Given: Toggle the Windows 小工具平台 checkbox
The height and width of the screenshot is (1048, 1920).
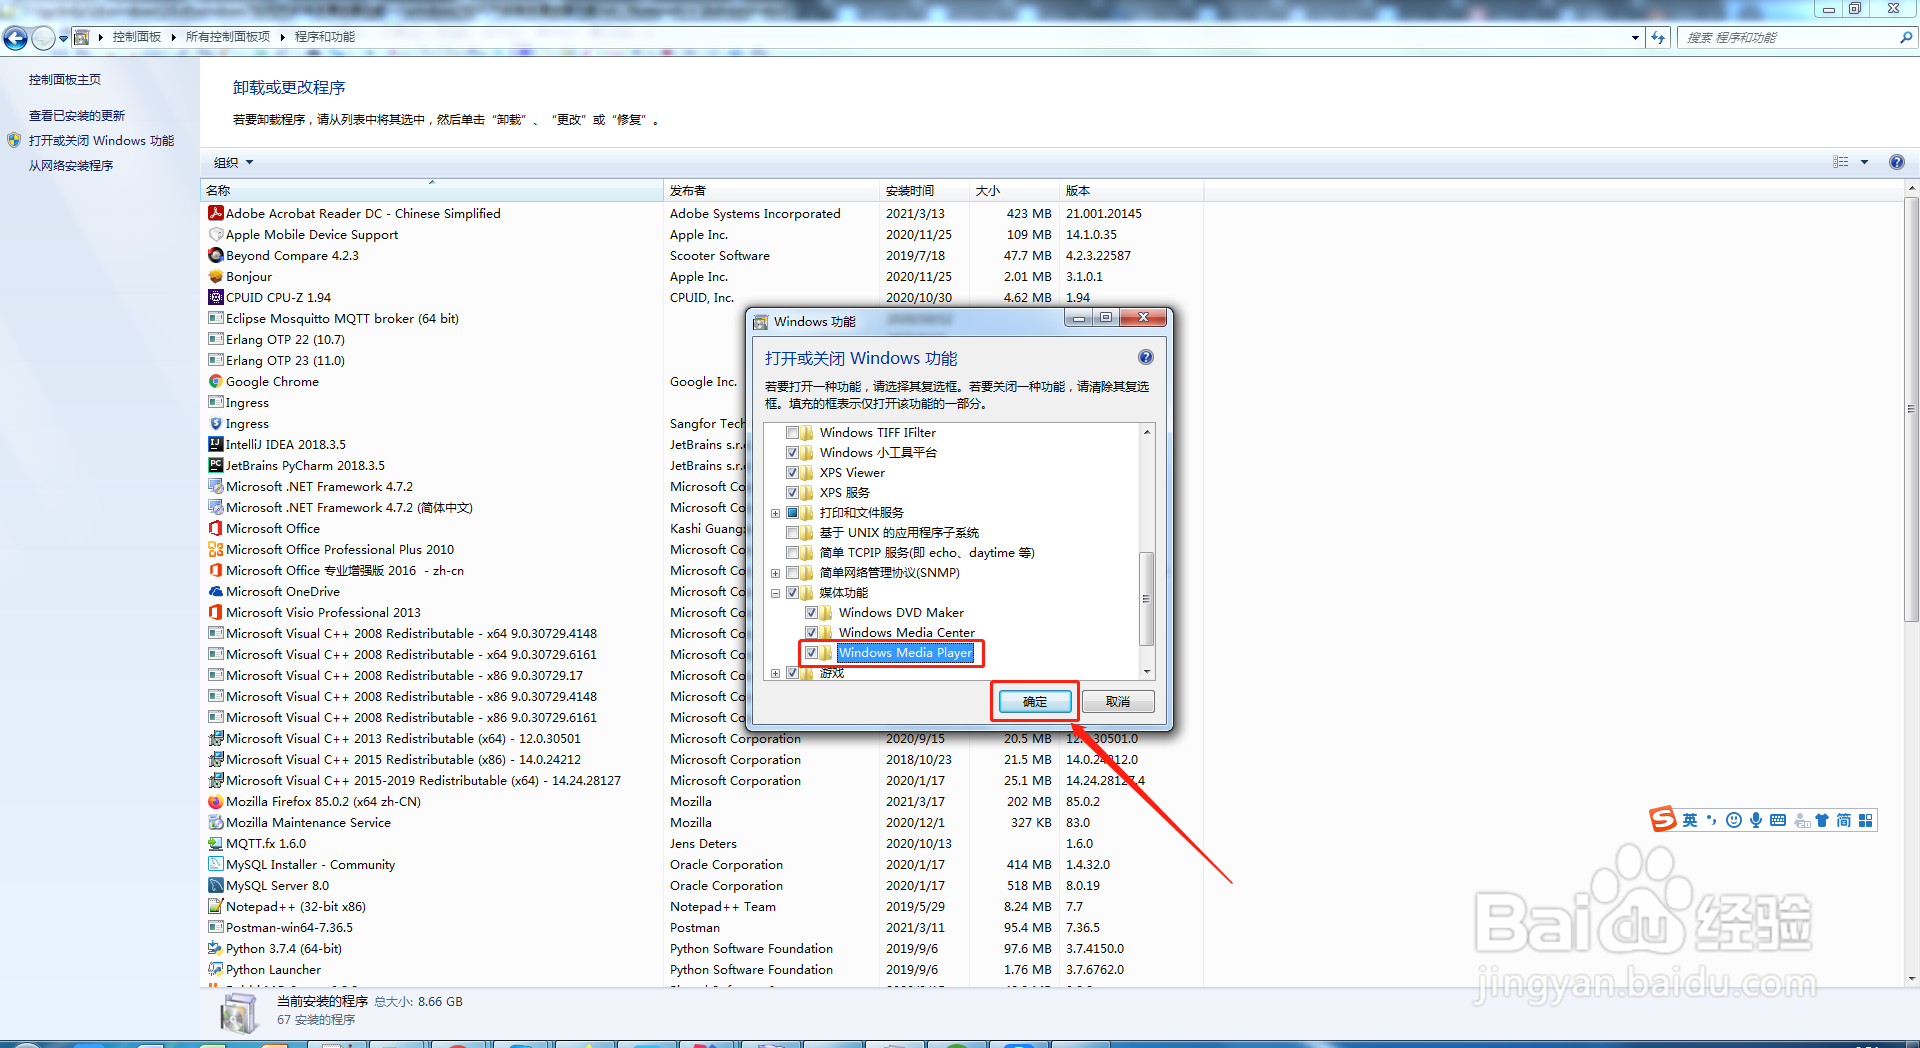Looking at the screenshot, I should 792,452.
